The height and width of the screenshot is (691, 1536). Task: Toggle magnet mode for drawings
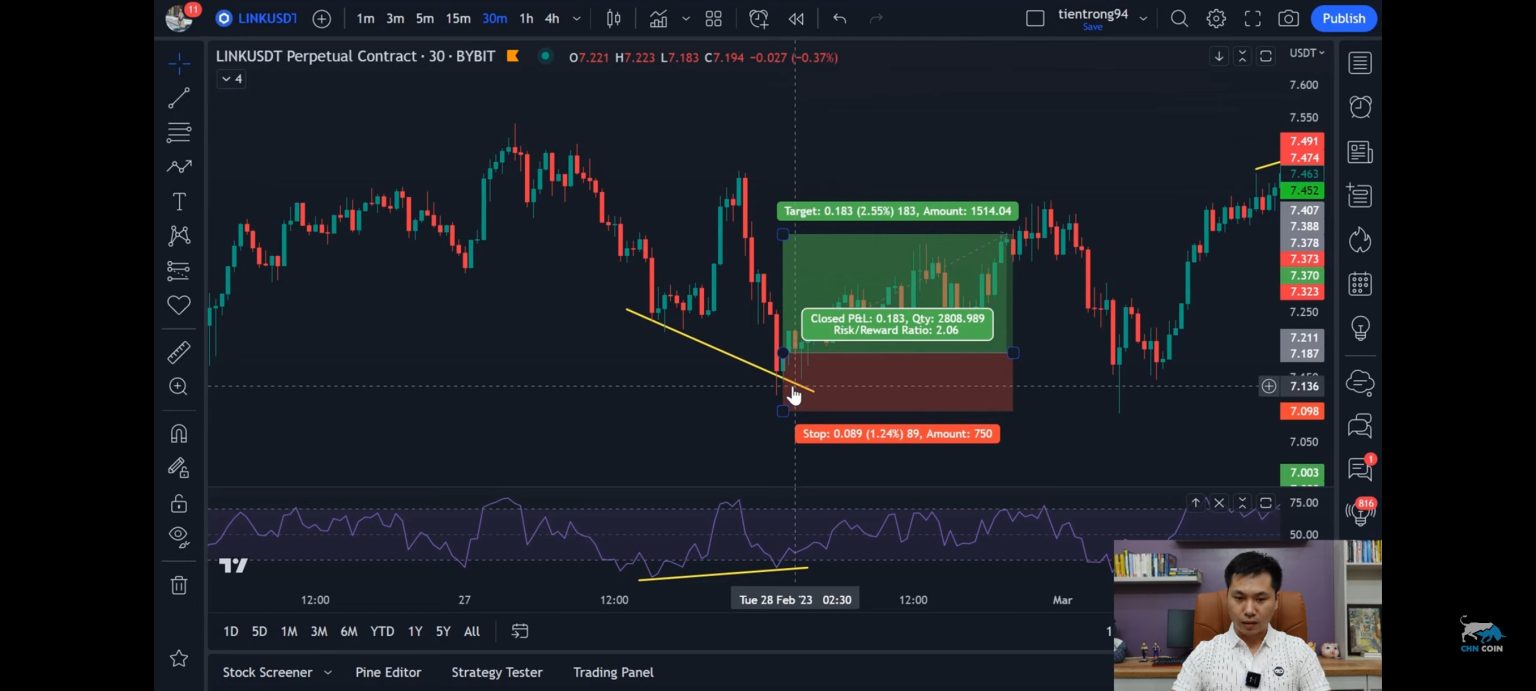(179, 433)
